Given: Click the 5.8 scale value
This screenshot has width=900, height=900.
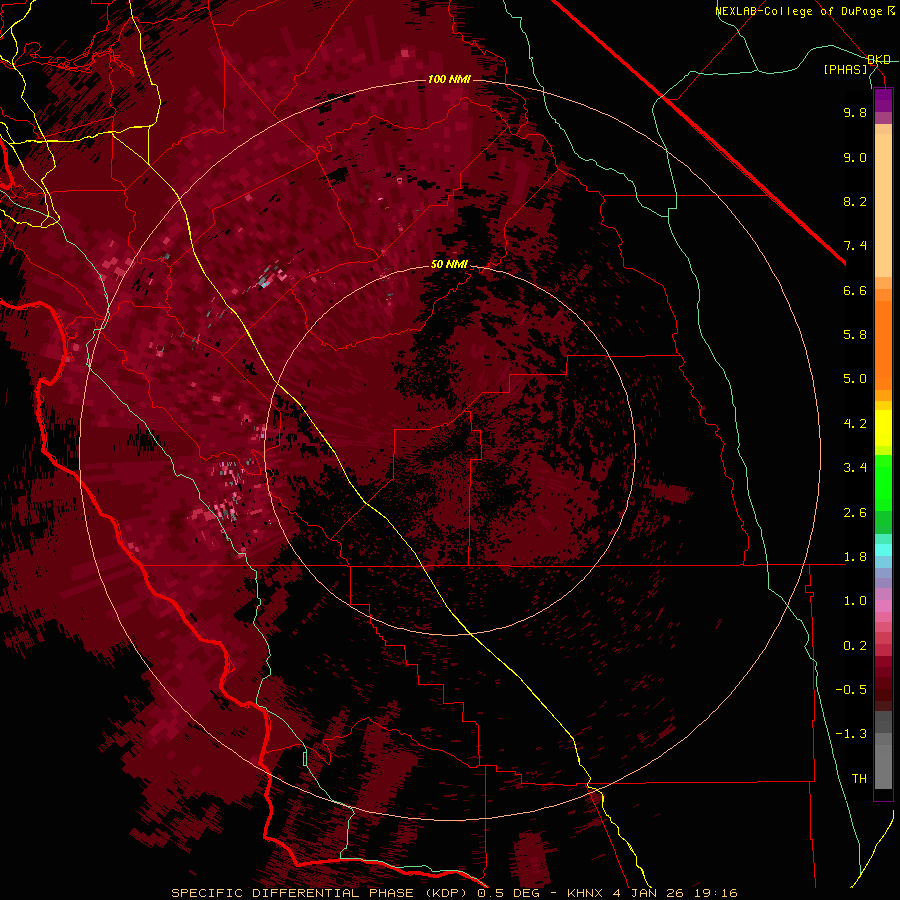Looking at the screenshot, I should [x=855, y=335].
